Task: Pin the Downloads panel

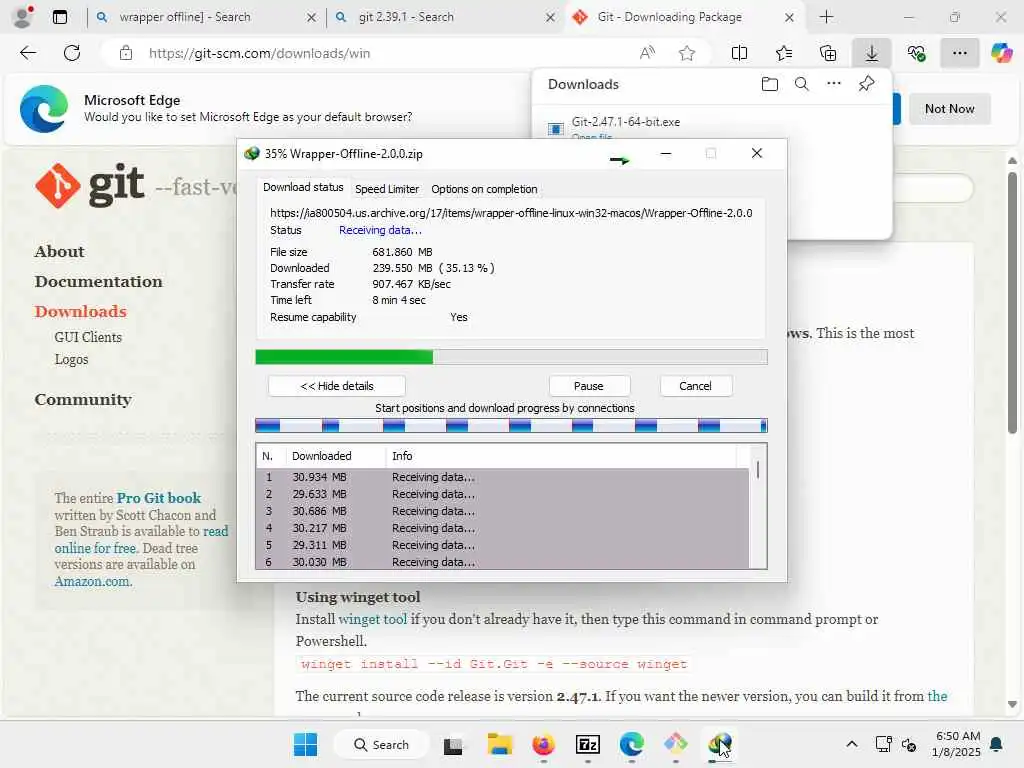Action: pyautogui.click(x=866, y=84)
